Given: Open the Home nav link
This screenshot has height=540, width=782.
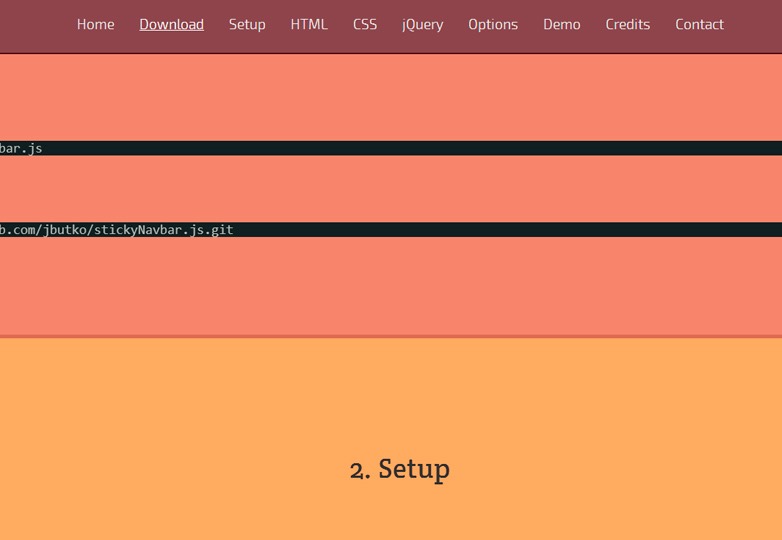Looking at the screenshot, I should coord(95,24).
